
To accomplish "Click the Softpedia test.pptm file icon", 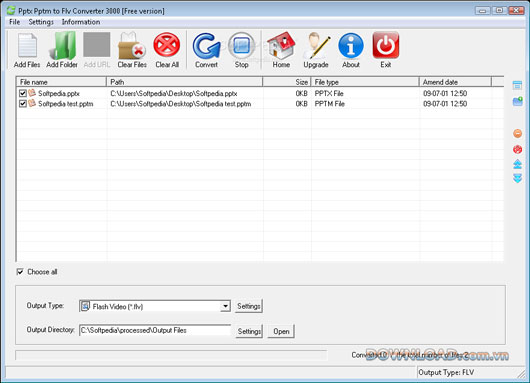I will coord(32,103).
